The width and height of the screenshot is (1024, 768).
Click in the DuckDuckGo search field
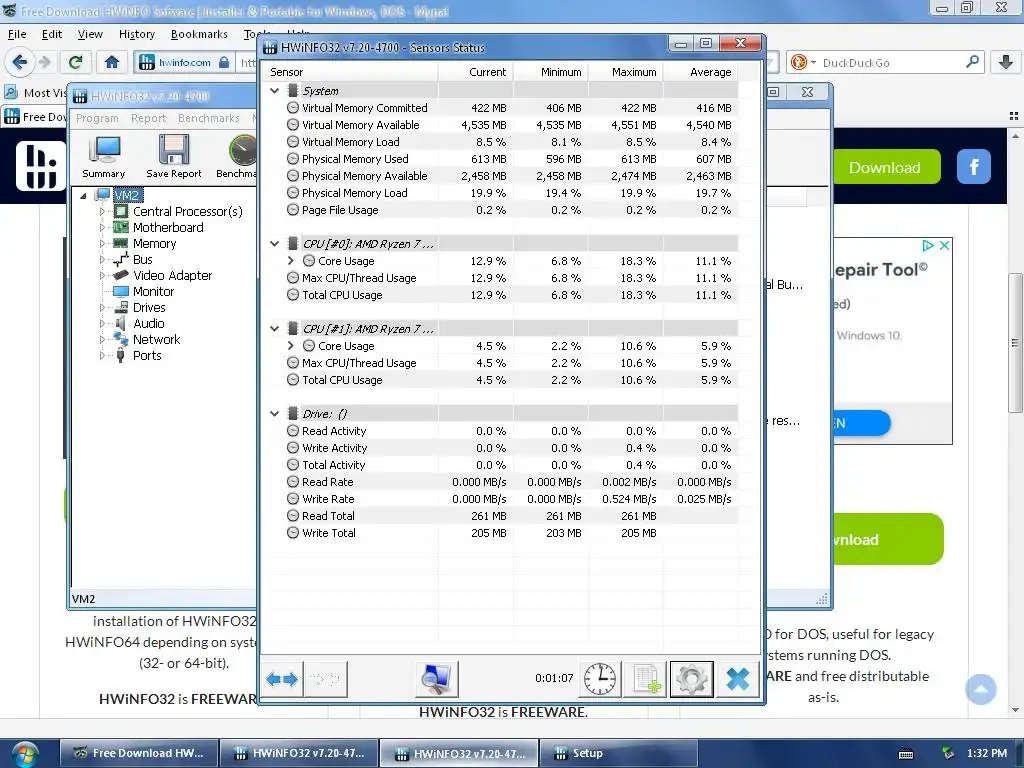pos(888,63)
